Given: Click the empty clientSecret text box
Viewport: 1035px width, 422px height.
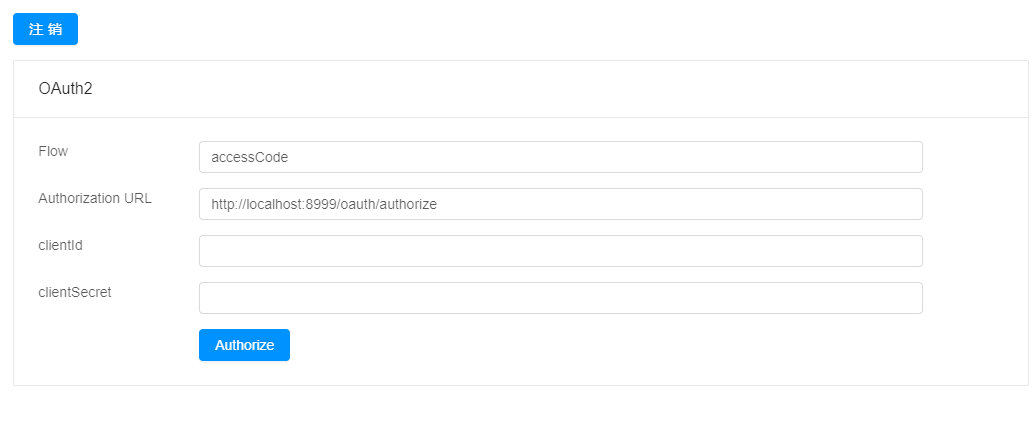Looking at the screenshot, I should 560,298.
